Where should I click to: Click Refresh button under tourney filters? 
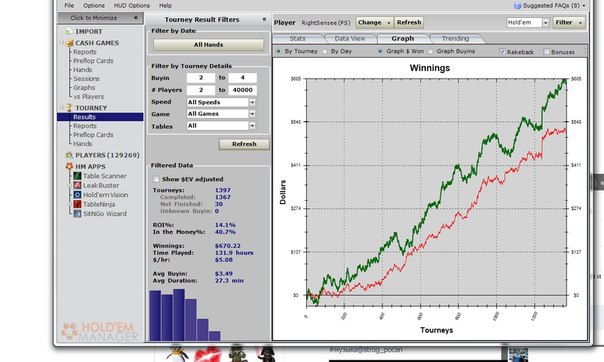pos(244,144)
